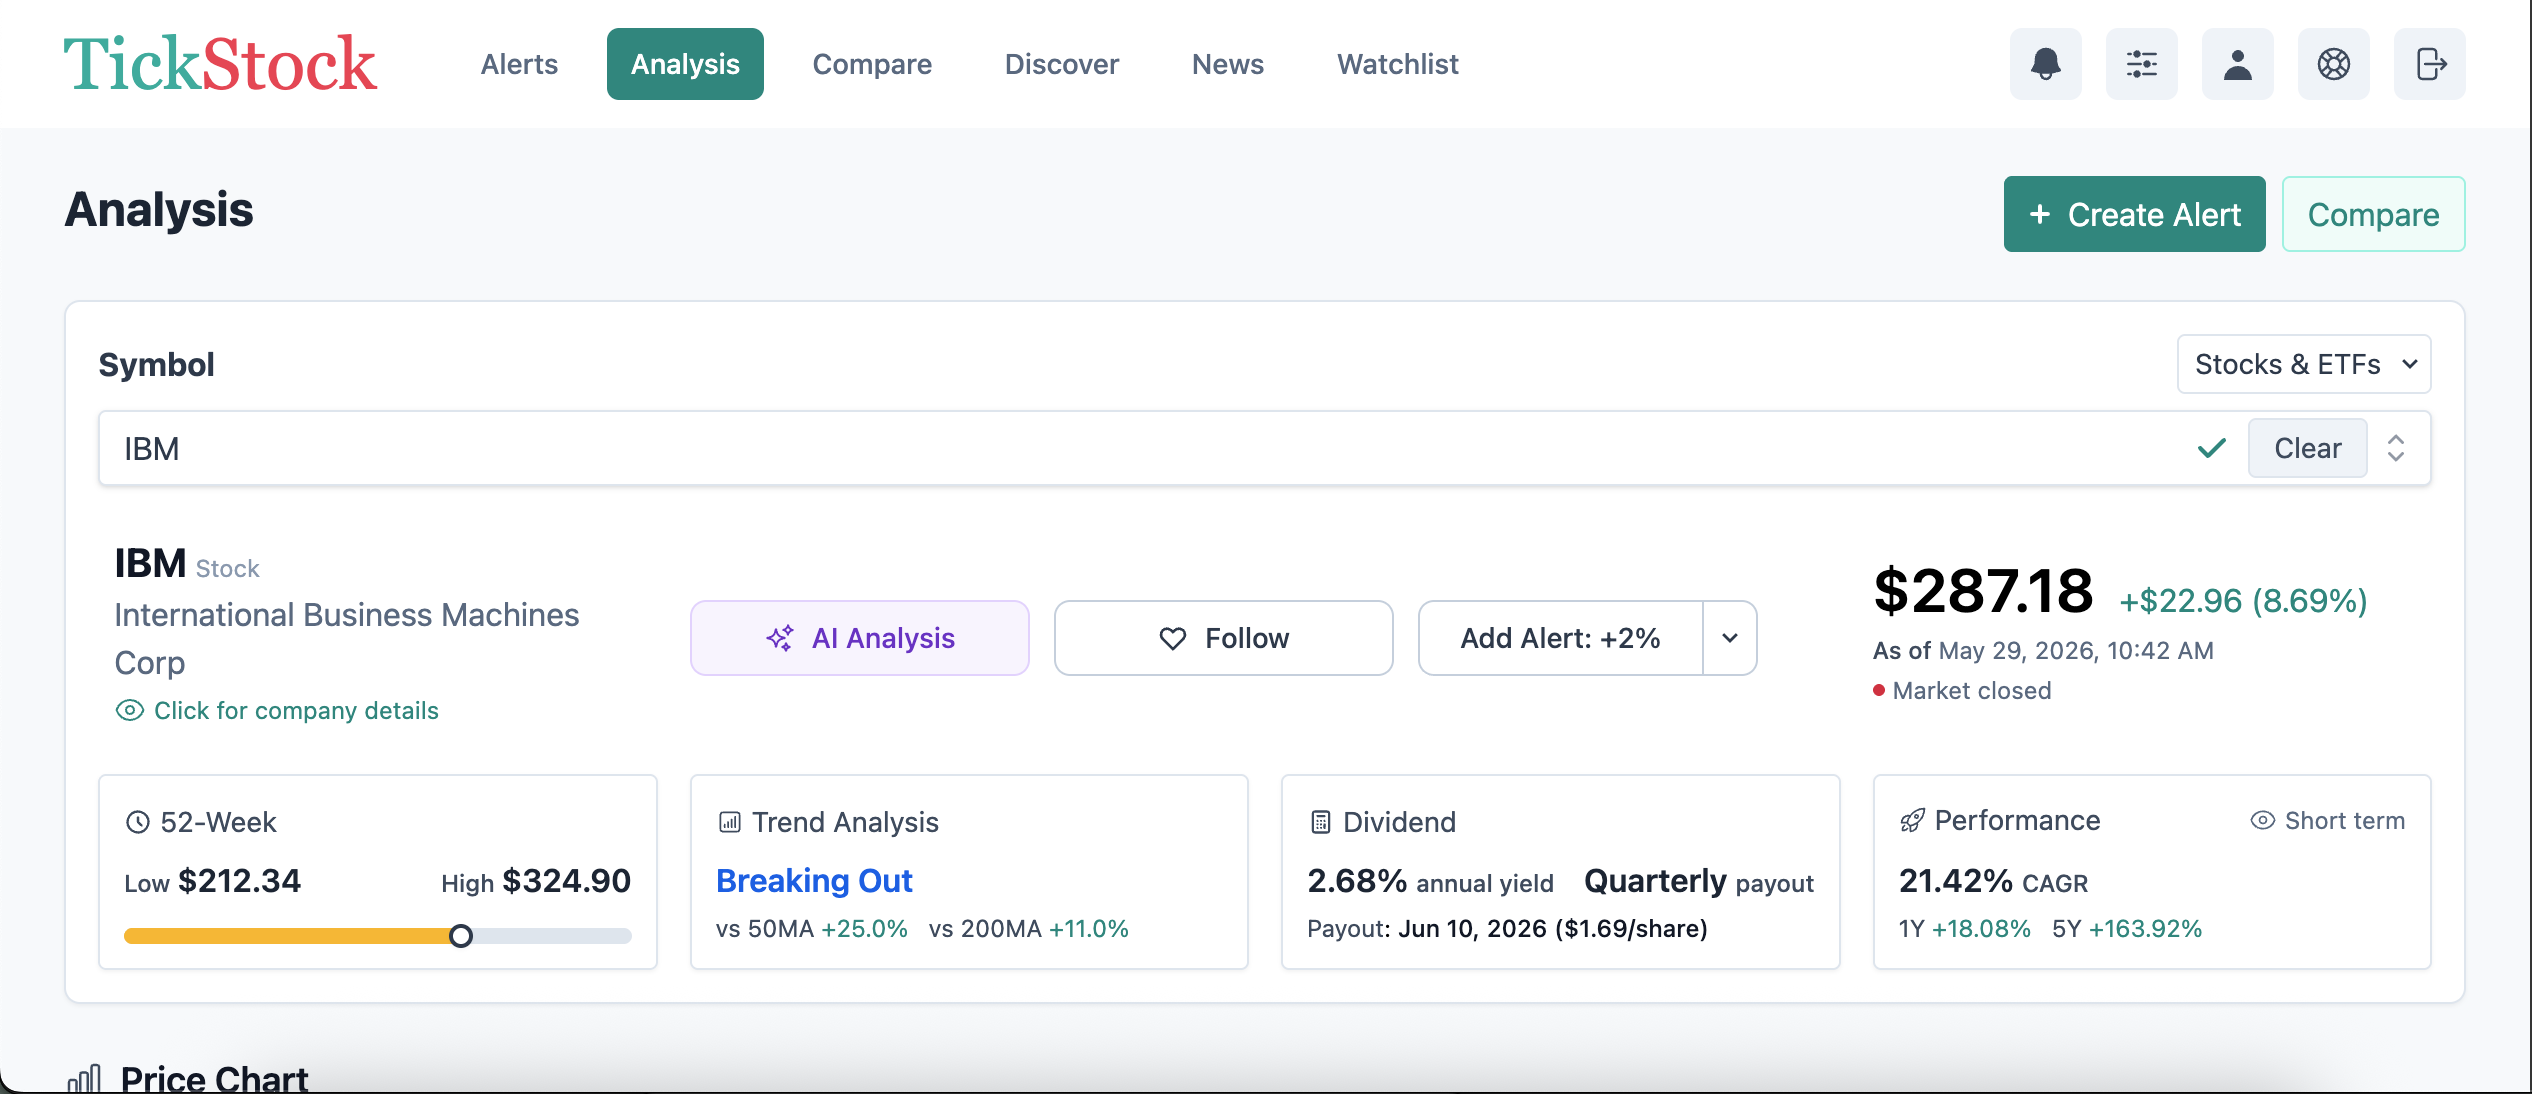Open the Stocks & ETFs dropdown
The width and height of the screenshot is (2532, 1094).
[x=2304, y=364]
